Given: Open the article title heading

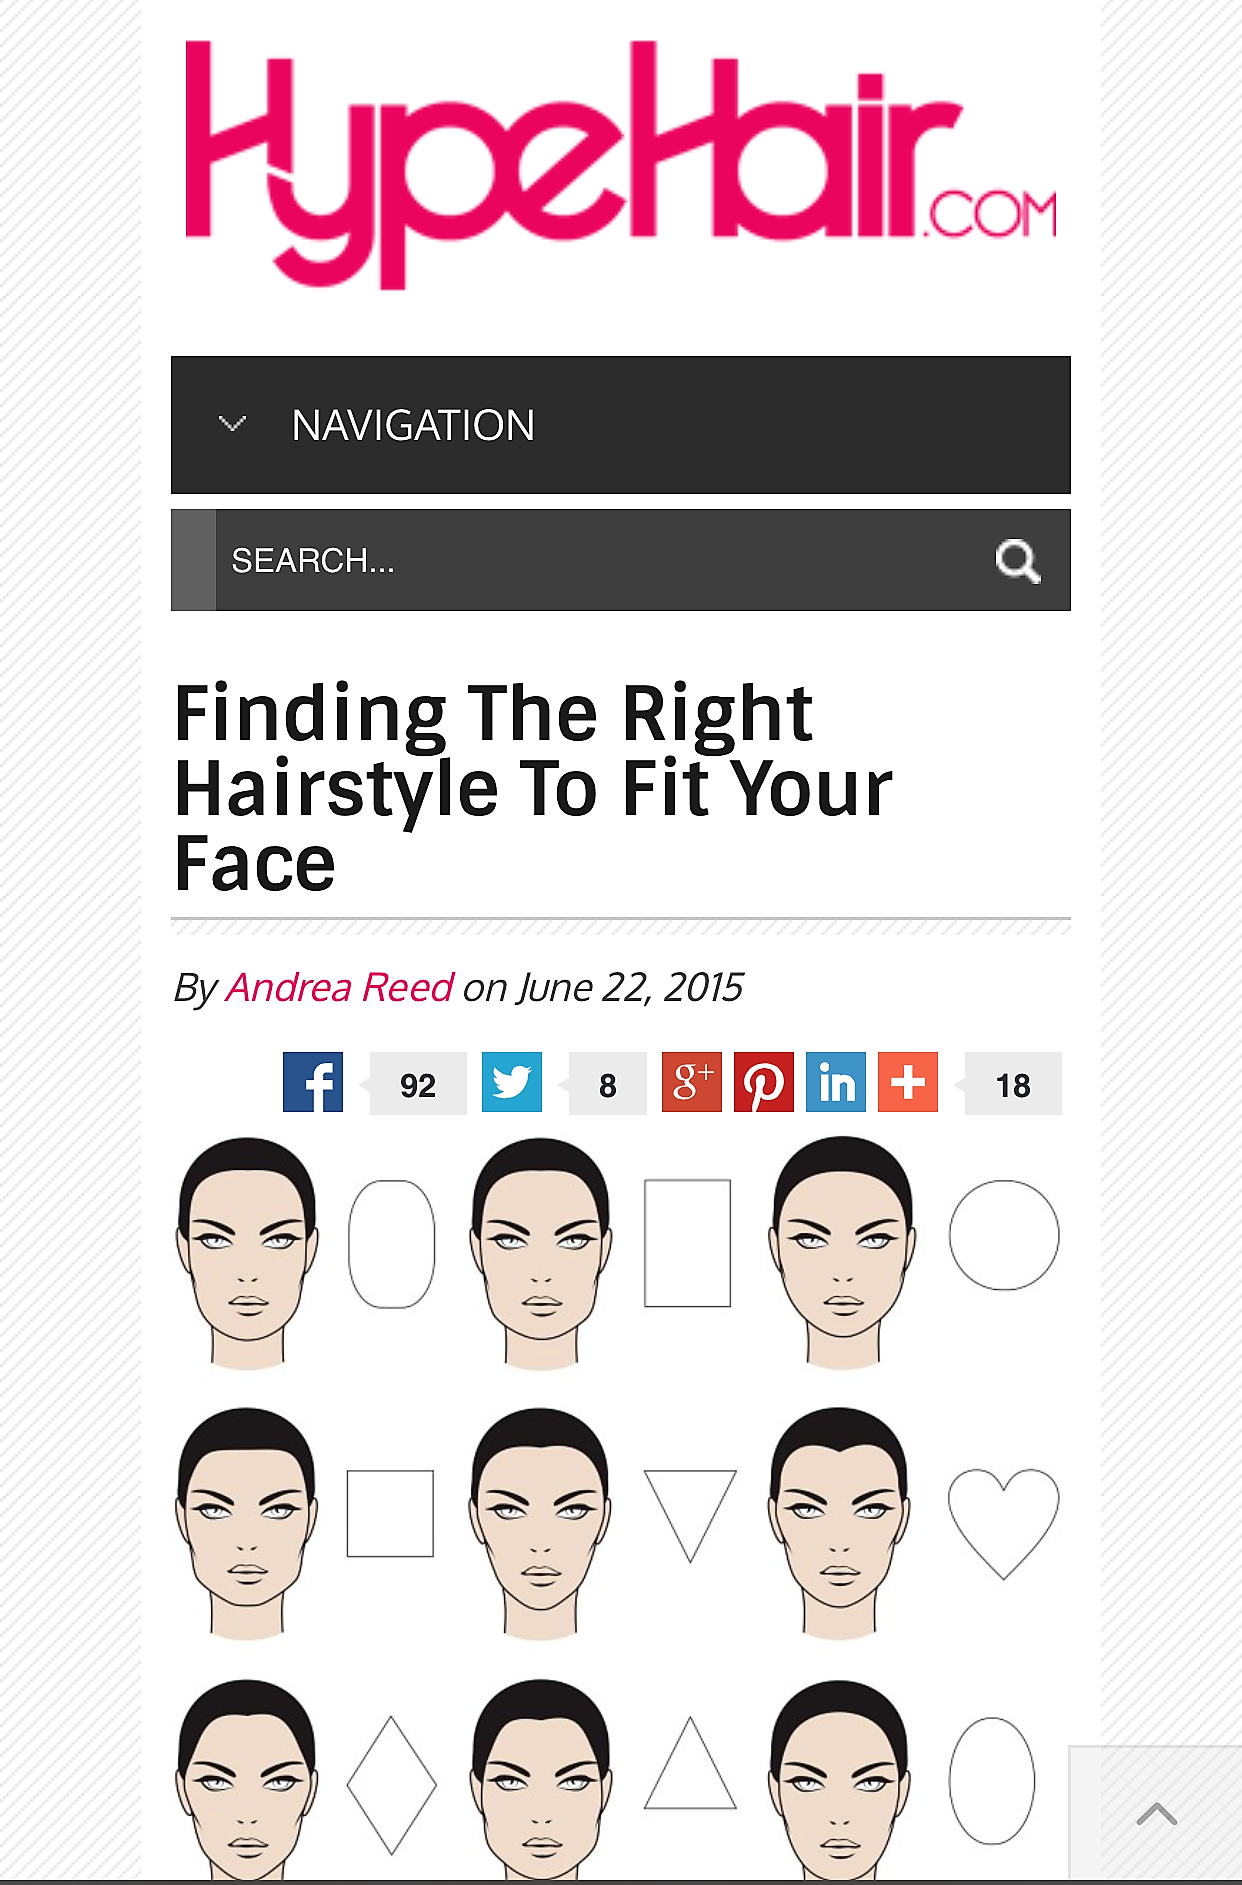Looking at the screenshot, I should pyautogui.click(x=533, y=788).
